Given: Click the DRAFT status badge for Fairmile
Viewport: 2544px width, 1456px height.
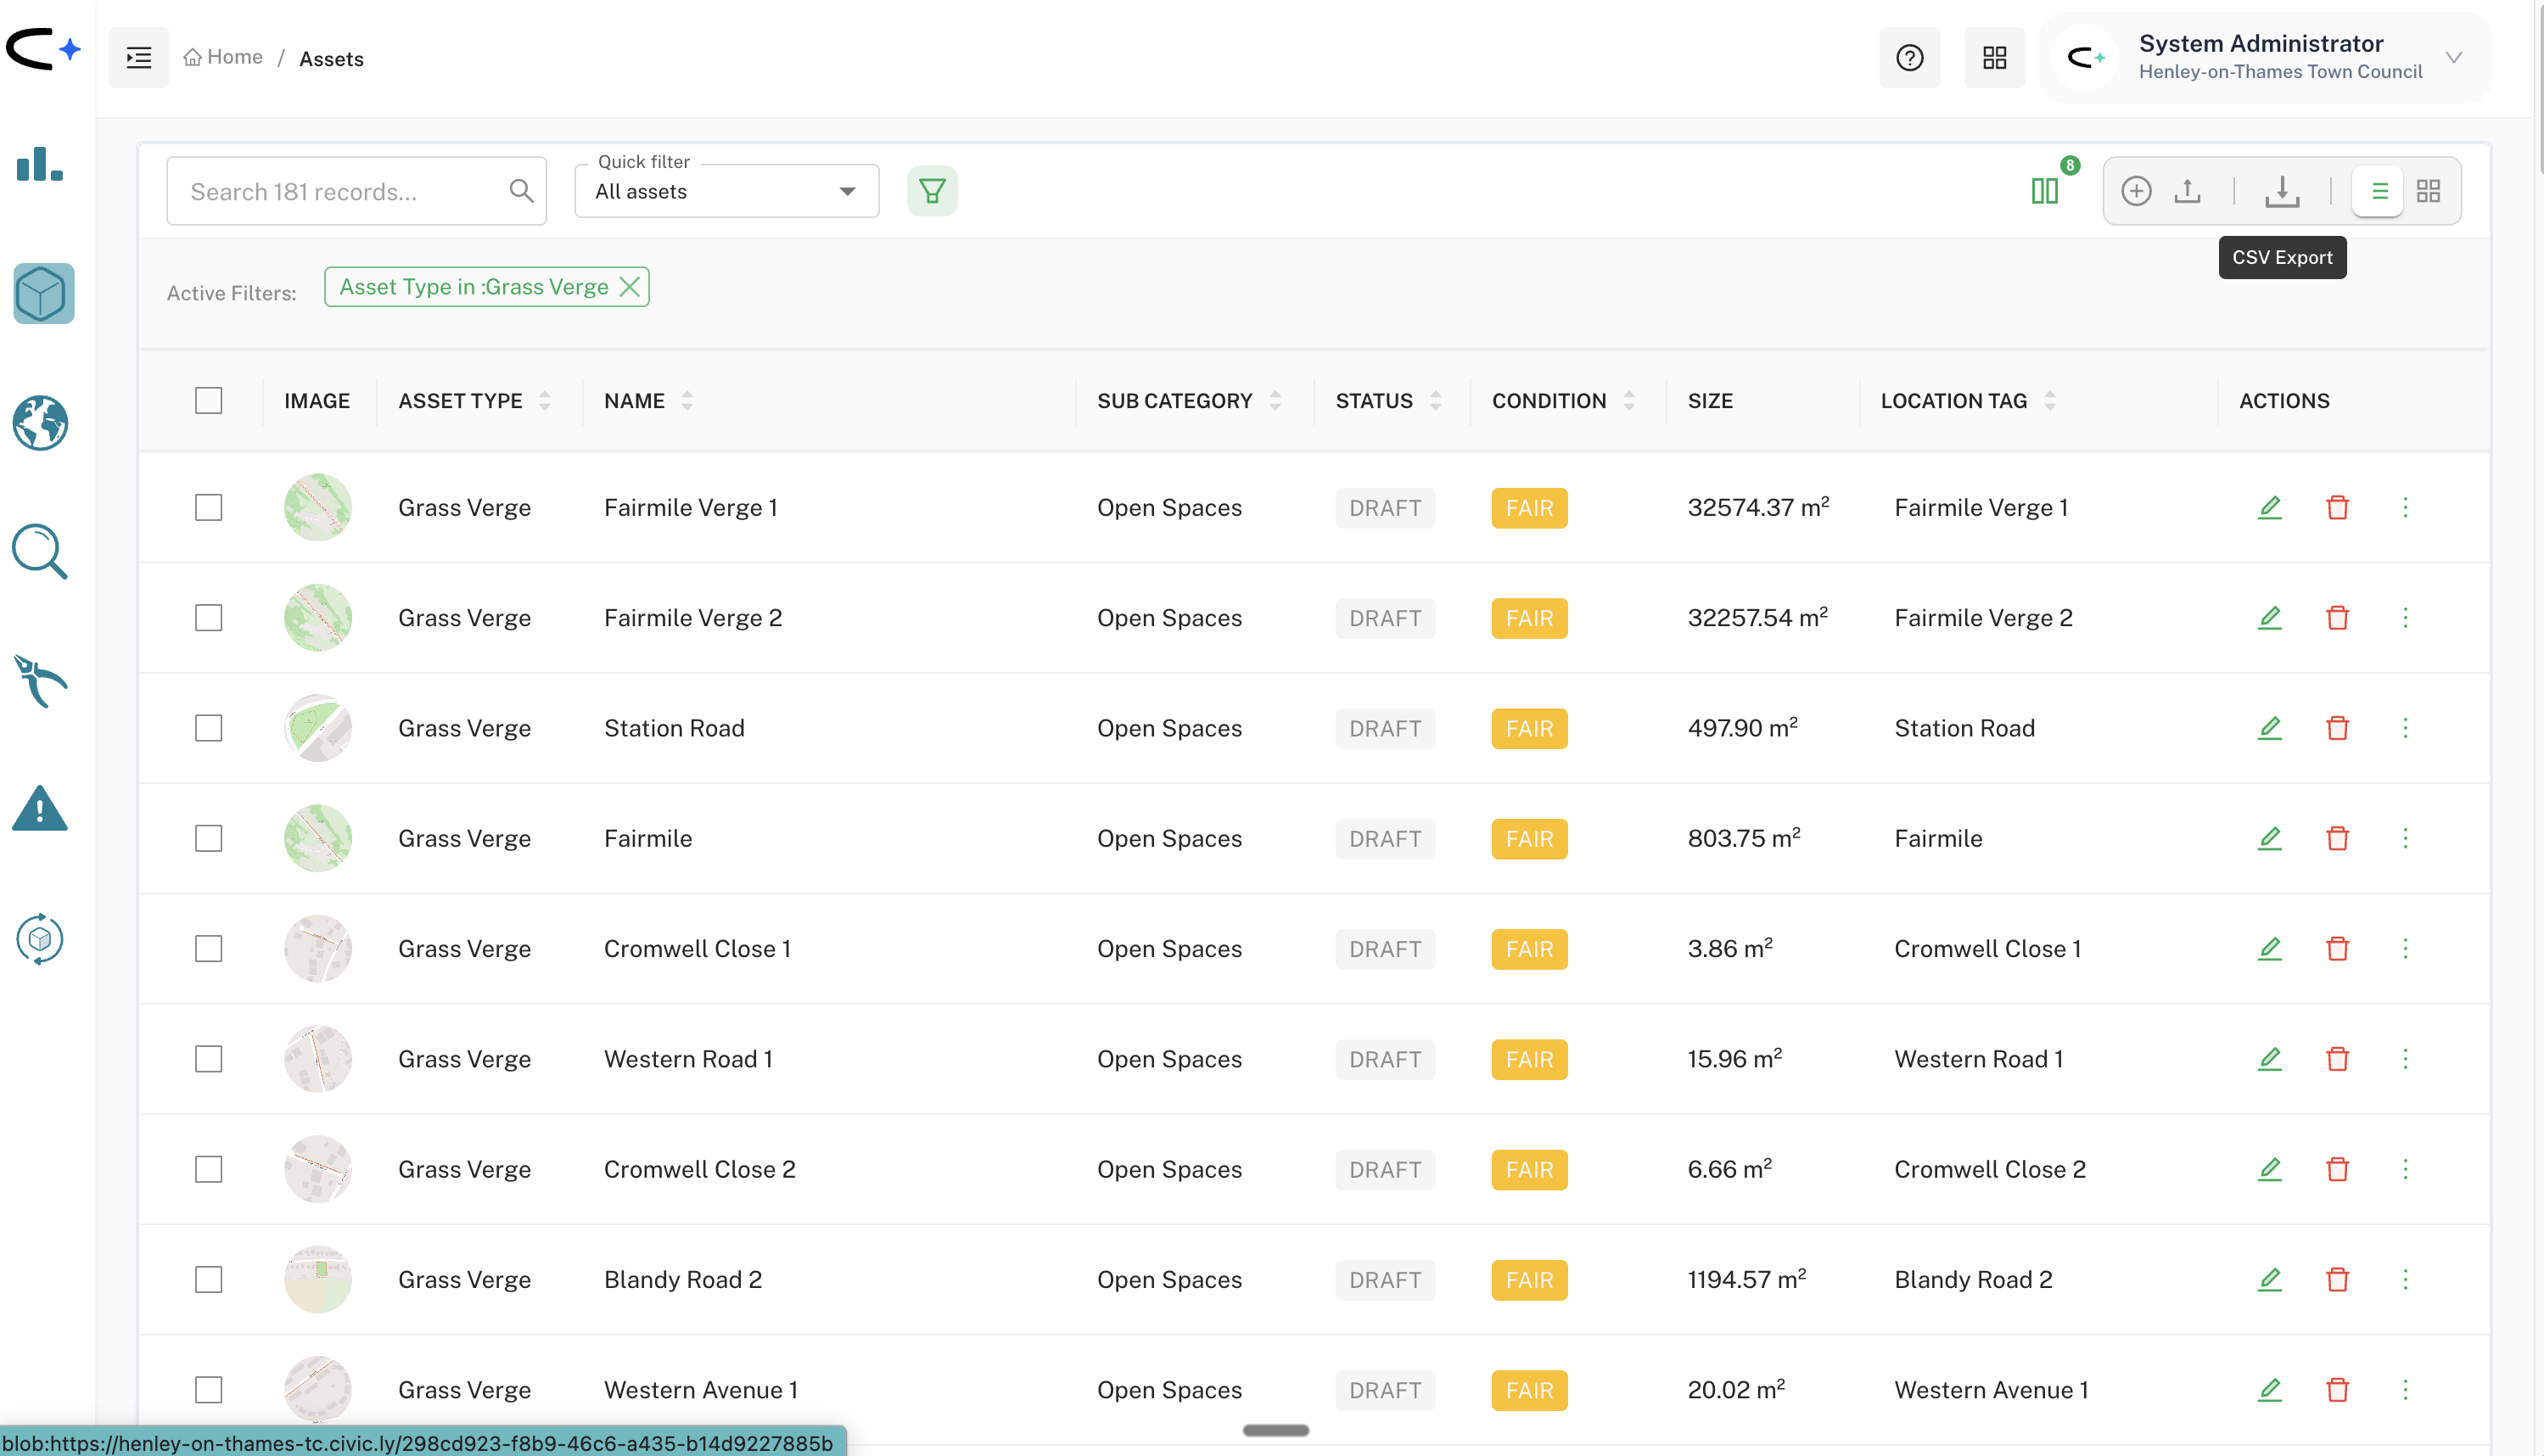Looking at the screenshot, I should tap(1385, 838).
